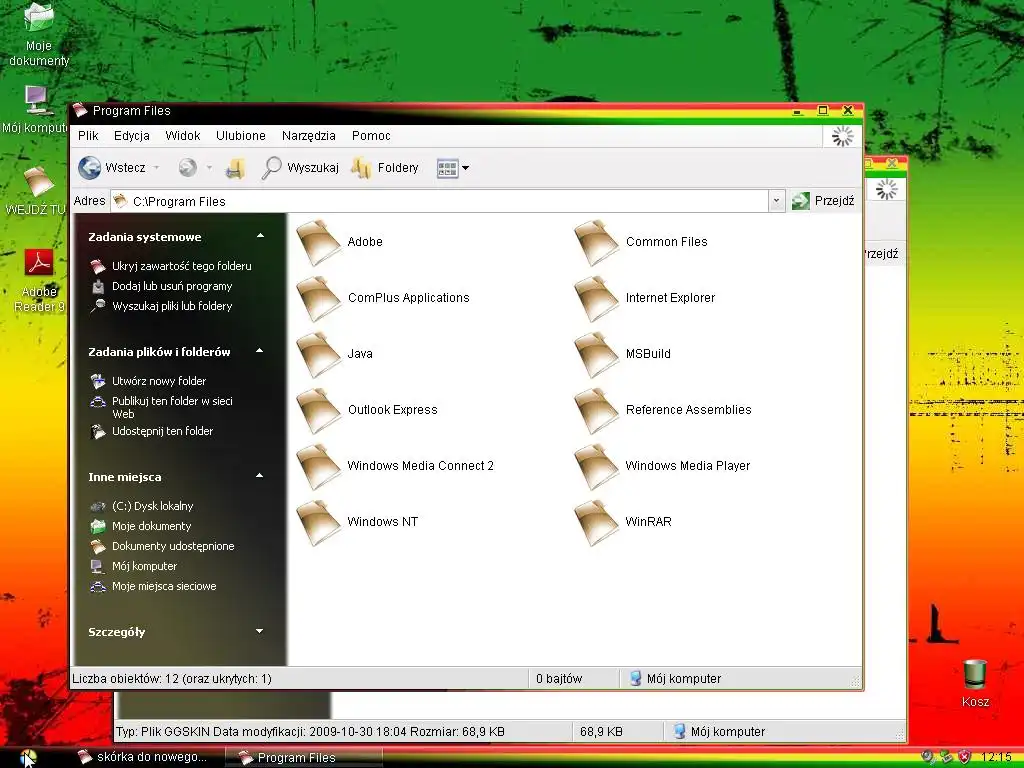Viewport: 1024px width, 768px height.
Task: Click the Views icon in toolbar
Action: point(447,168)
